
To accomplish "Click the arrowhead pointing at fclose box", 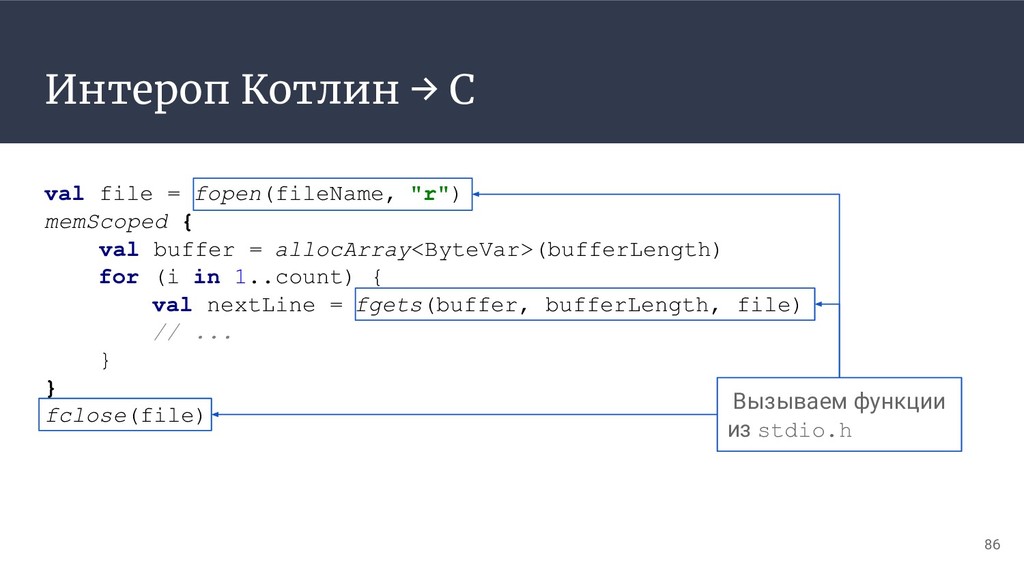I will [x=216, y=414].
